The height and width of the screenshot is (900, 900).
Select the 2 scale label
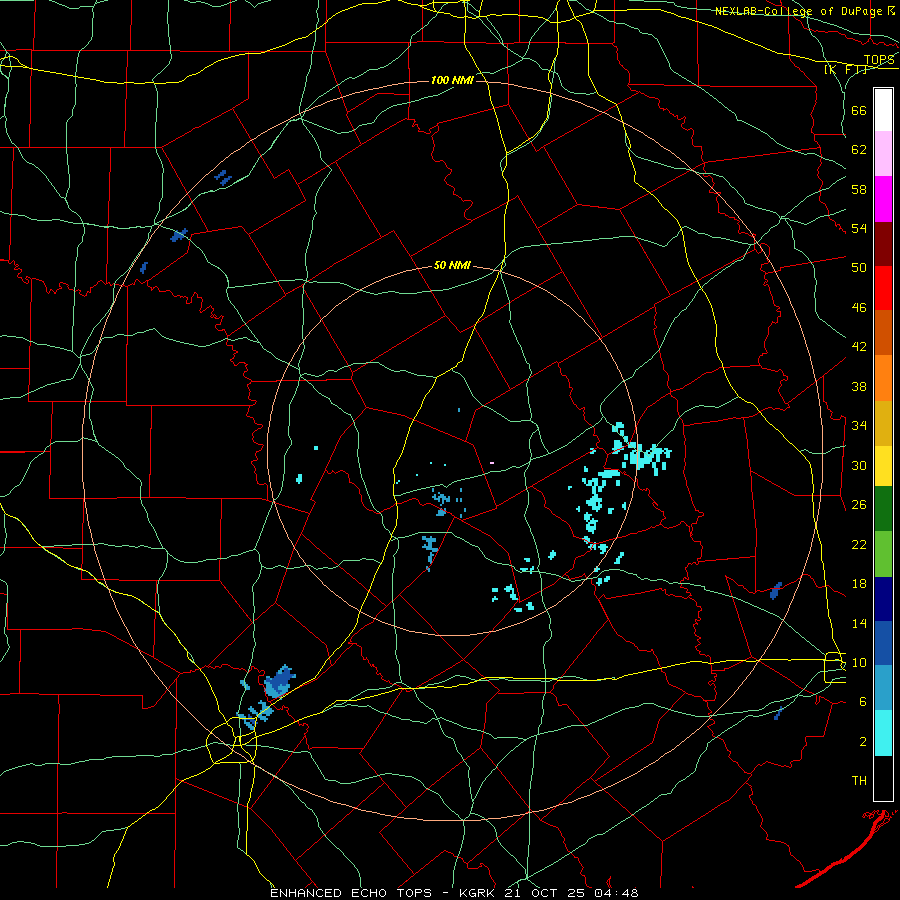point(863,742)
